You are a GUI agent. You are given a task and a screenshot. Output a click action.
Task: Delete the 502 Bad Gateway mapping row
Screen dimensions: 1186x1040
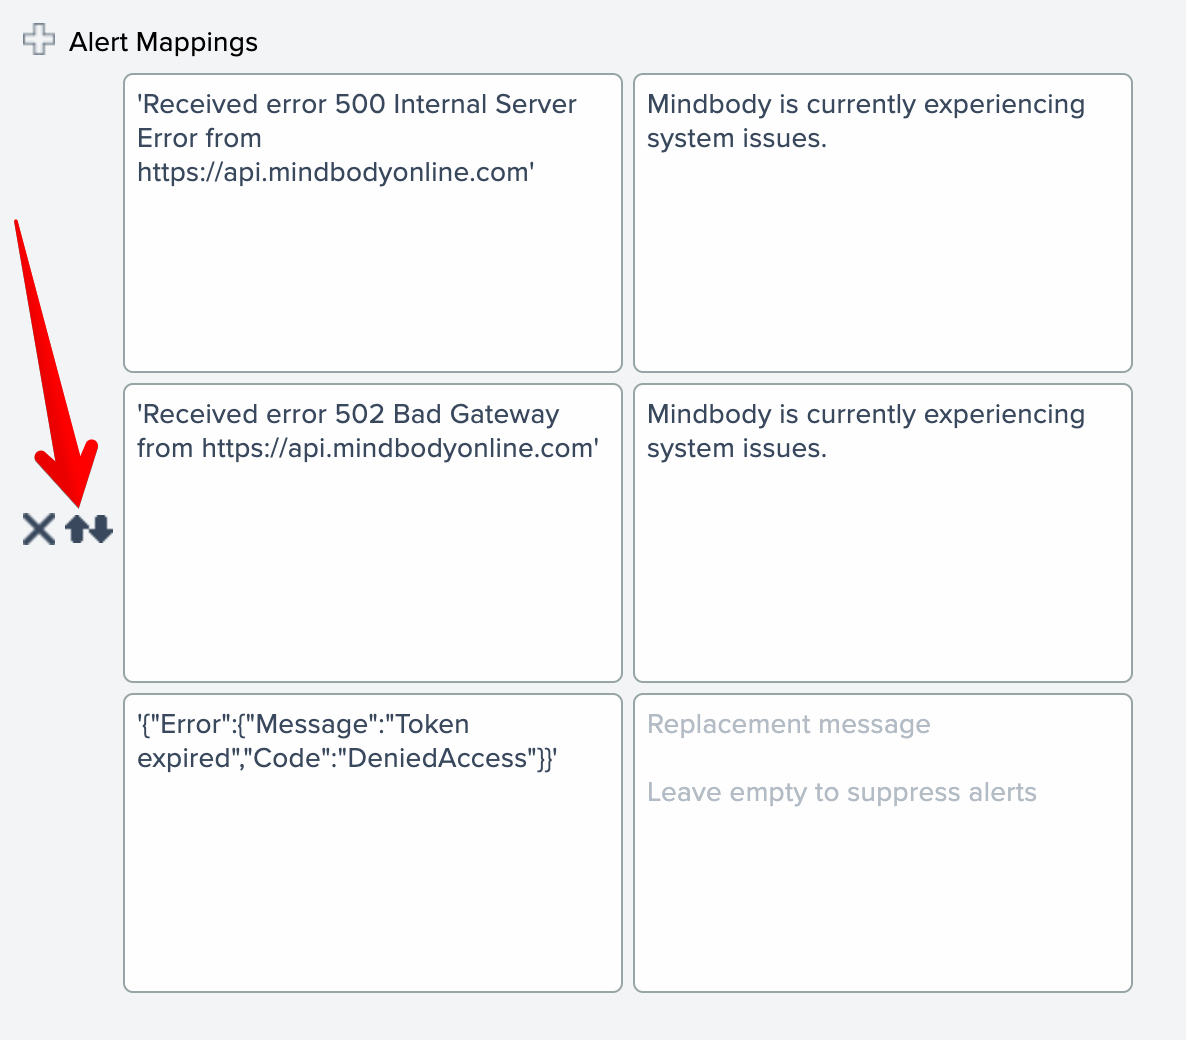click(x=39, y=529)
